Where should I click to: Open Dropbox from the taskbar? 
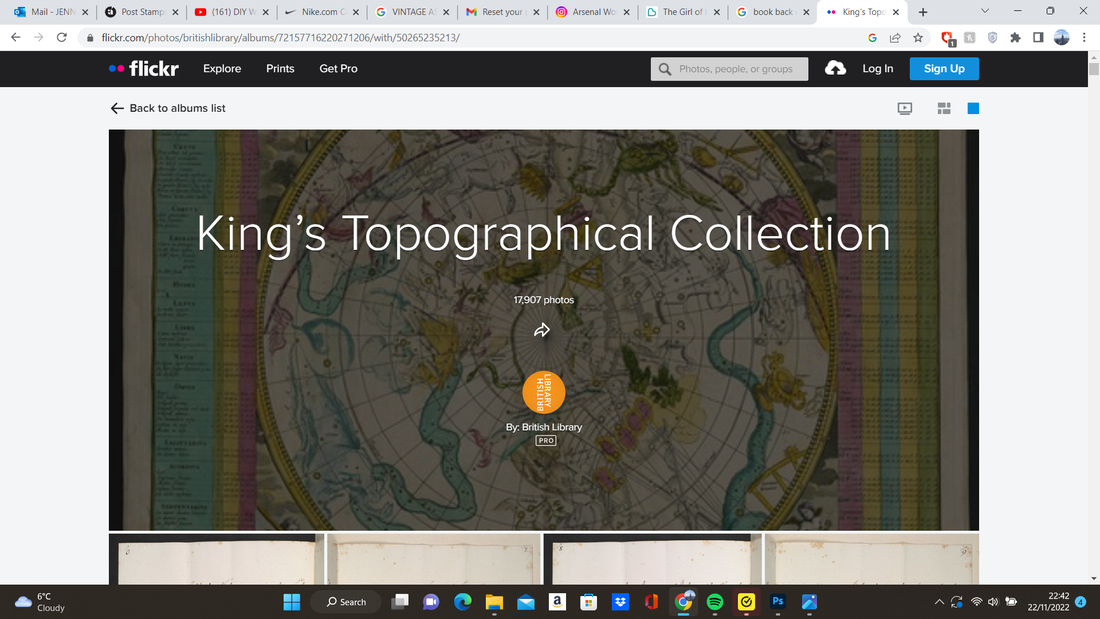(620, 601)
